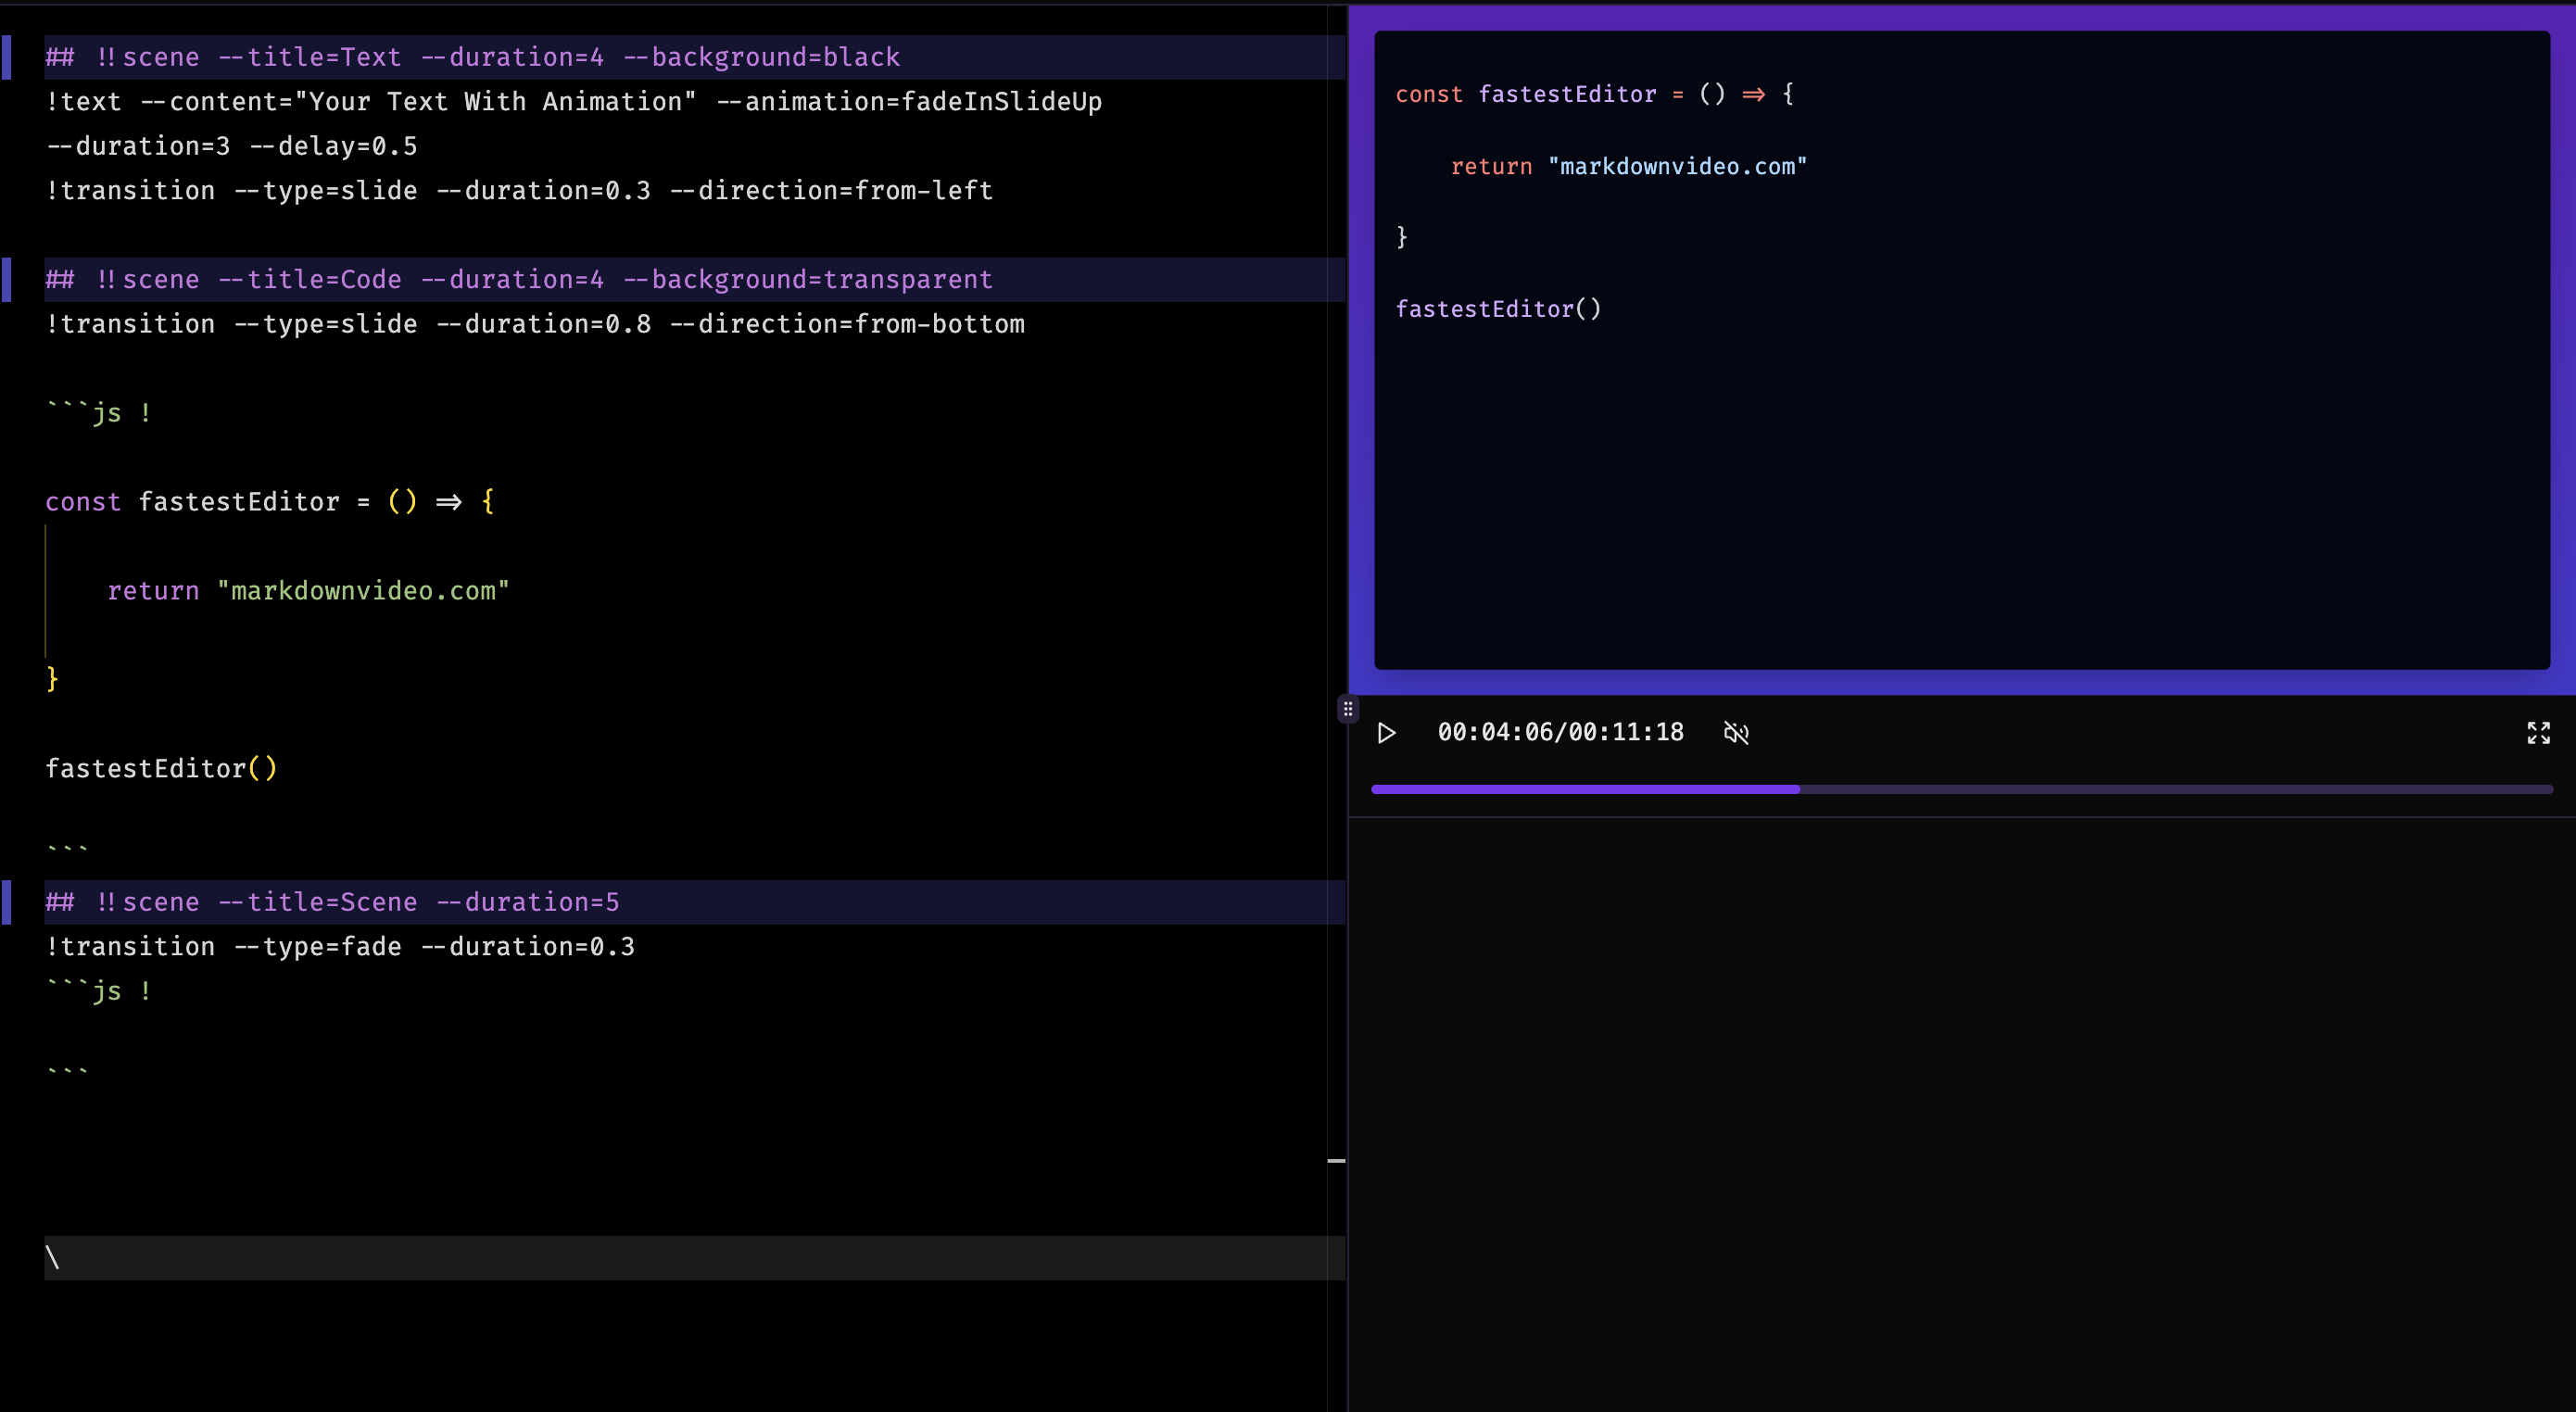The width and height of the screenshot is (2576, 1412).
Task: Click the closing yellow brace in editor
Action: [x=52, y=679]
